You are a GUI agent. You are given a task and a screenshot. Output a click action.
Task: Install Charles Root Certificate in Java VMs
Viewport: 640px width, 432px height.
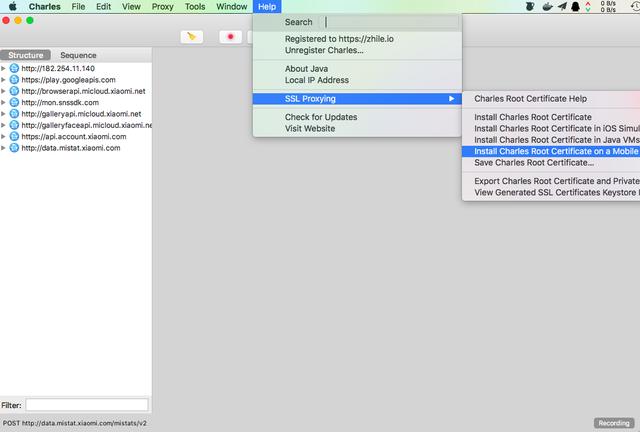coord(551,140)
